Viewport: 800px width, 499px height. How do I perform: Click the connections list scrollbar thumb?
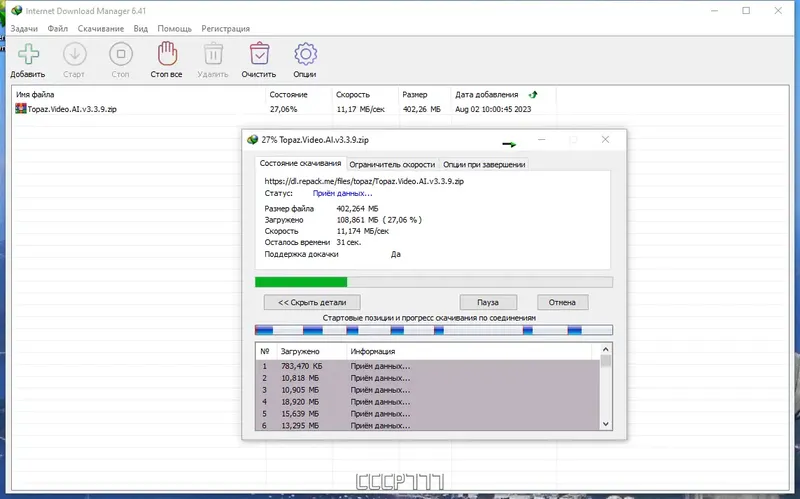[606, 361]
